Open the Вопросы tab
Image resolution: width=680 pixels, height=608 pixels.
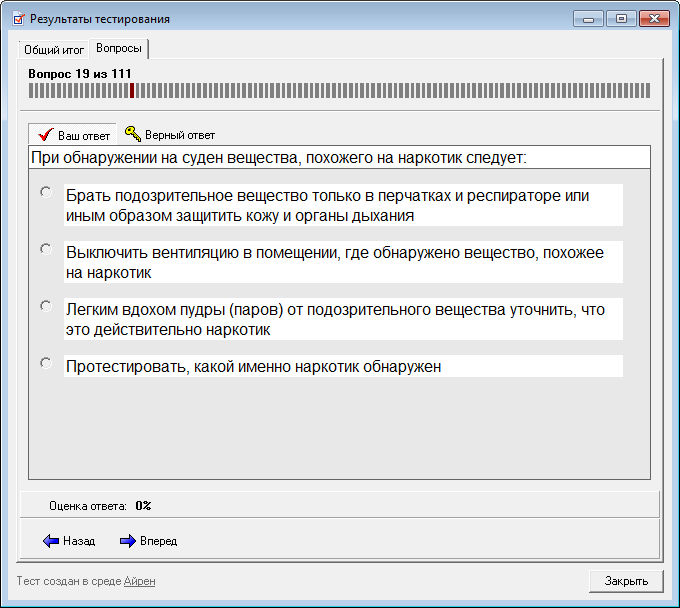coord(118,48)
